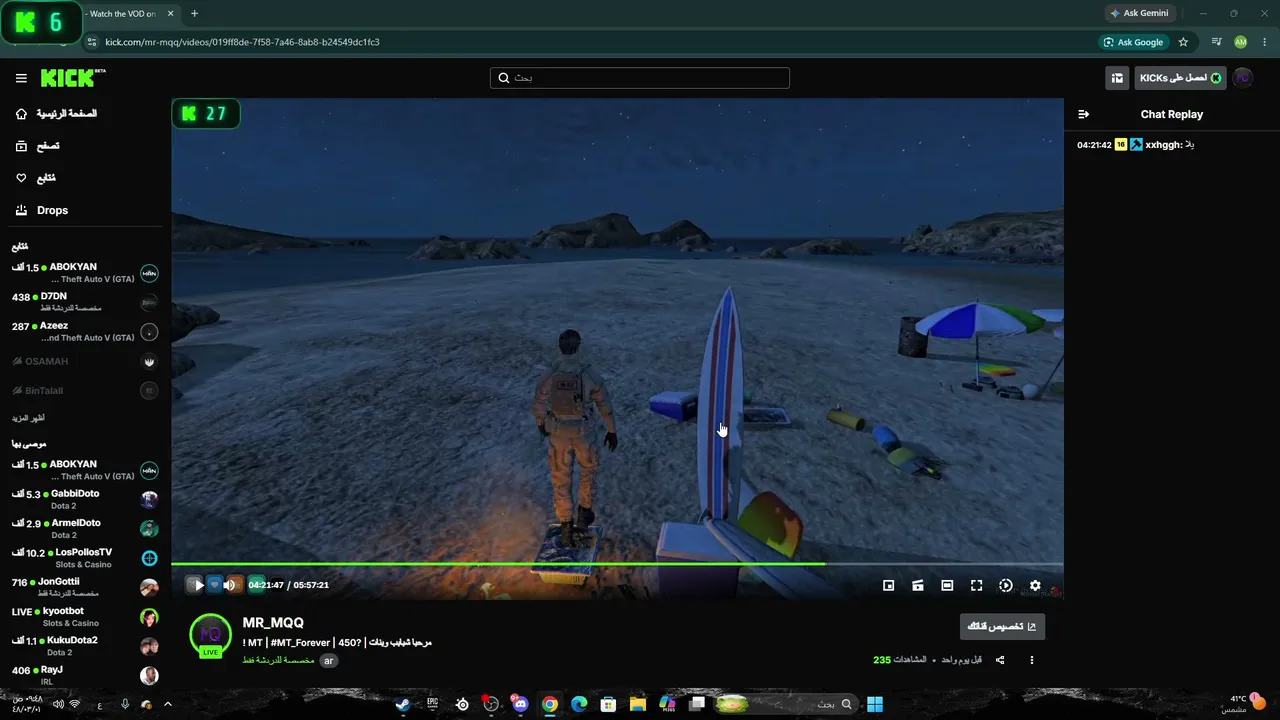Screen dimensions: 1280x720
Task: Seek on the green video progress bar
Action: [617, 564]
